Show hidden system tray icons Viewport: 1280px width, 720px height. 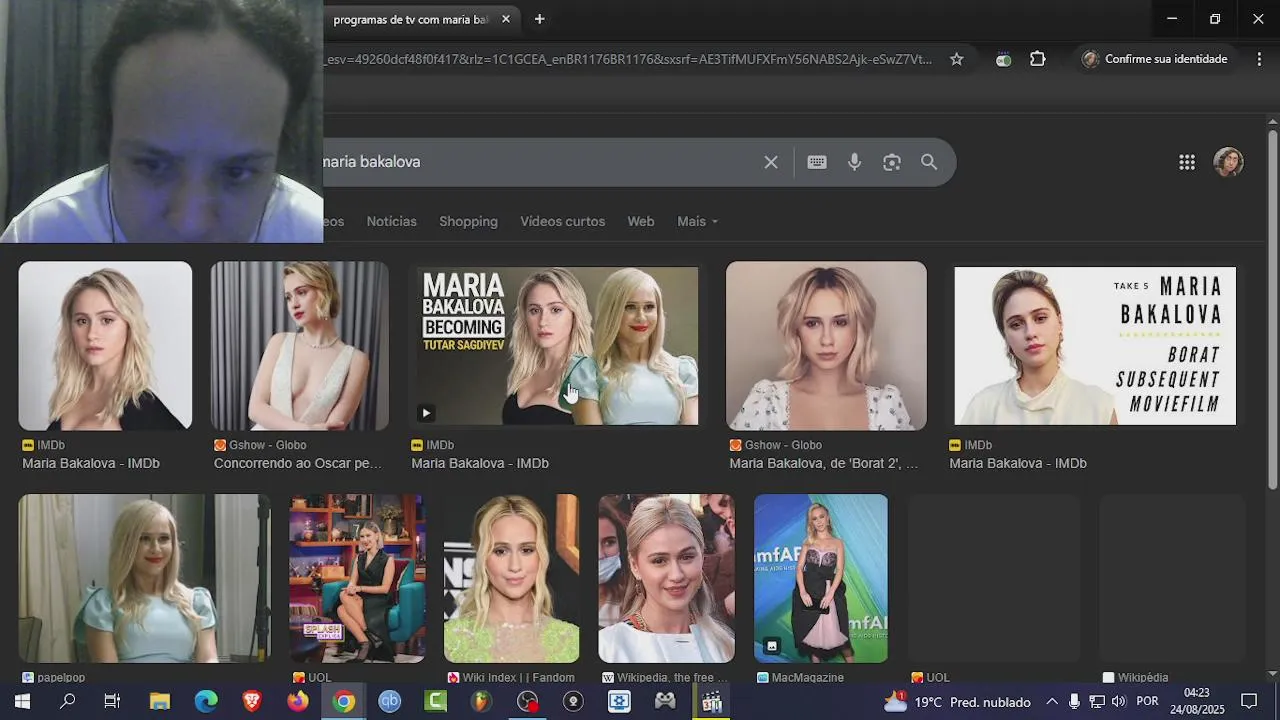[x=1051, y=702]
